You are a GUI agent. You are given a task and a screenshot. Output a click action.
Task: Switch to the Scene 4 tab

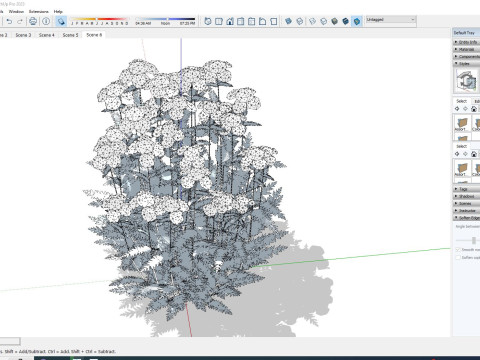(46, 35)
